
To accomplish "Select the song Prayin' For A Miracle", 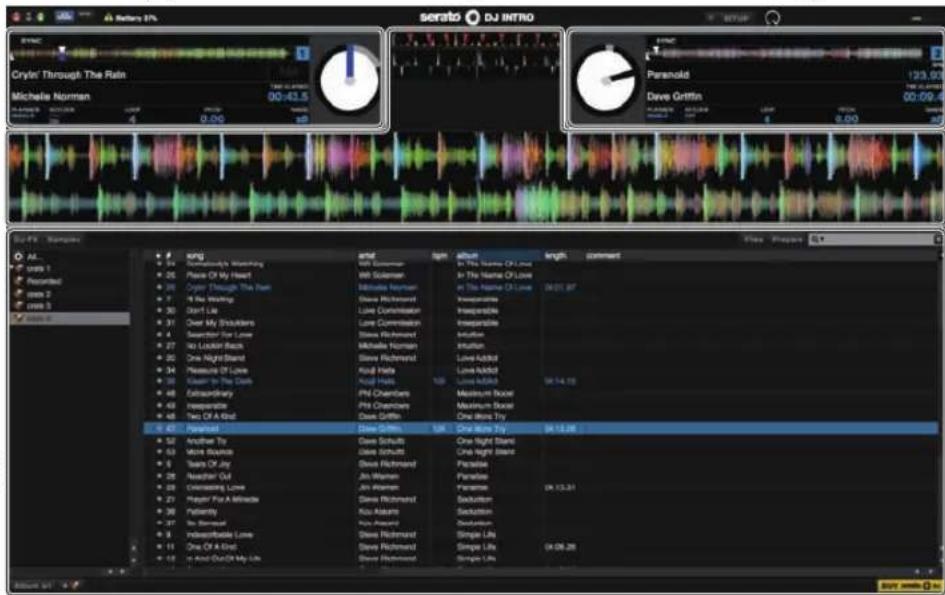I will (x=222, y=500).
